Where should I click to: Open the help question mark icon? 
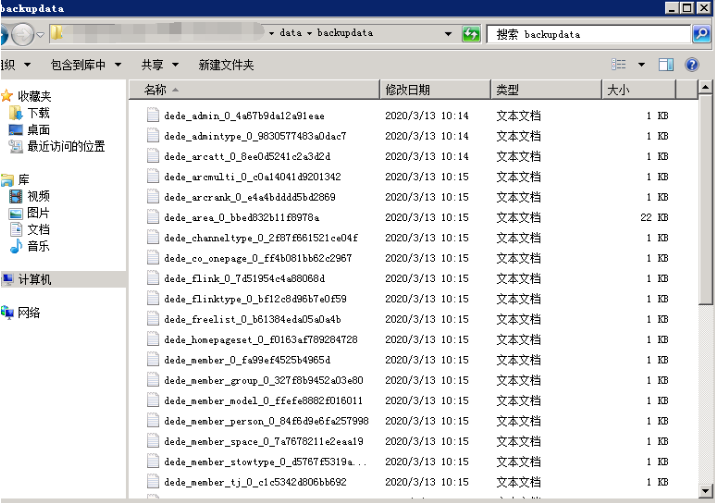[692, 65]
